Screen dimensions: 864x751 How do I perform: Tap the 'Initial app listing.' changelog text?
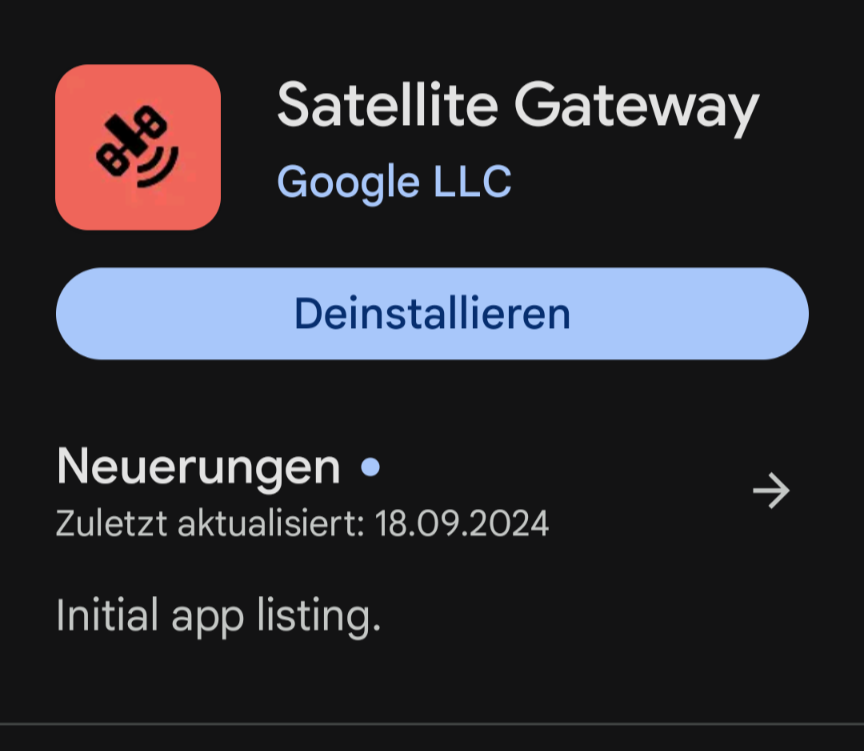point(218,615)
